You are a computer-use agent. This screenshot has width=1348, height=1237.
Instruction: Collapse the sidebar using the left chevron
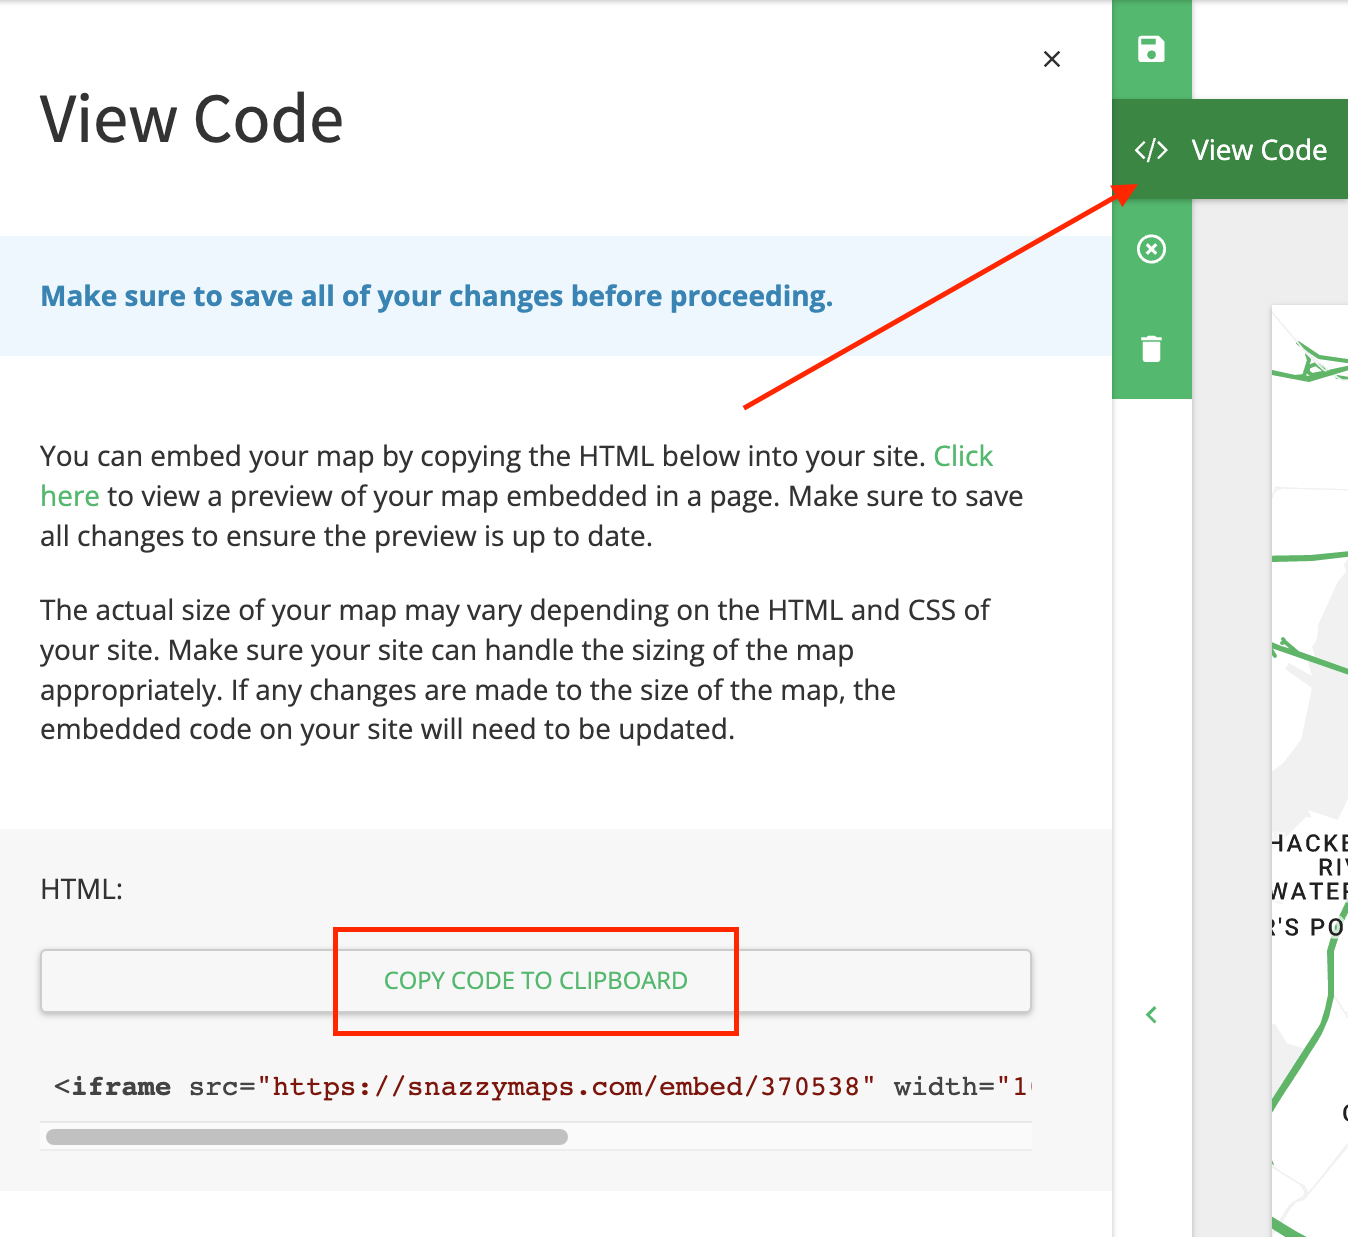tap(1151, 1015)
